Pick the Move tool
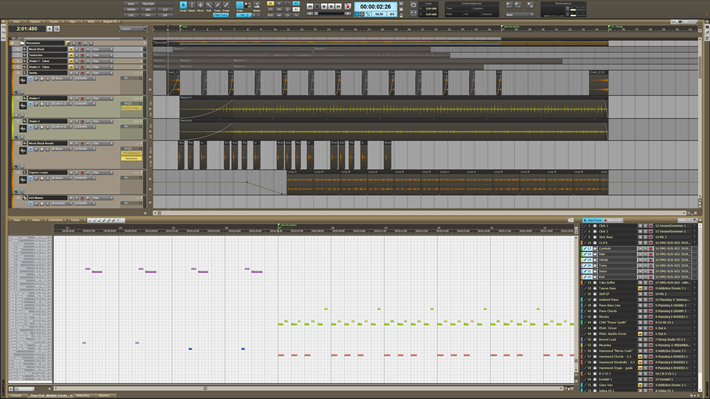 tap(200, 6)
